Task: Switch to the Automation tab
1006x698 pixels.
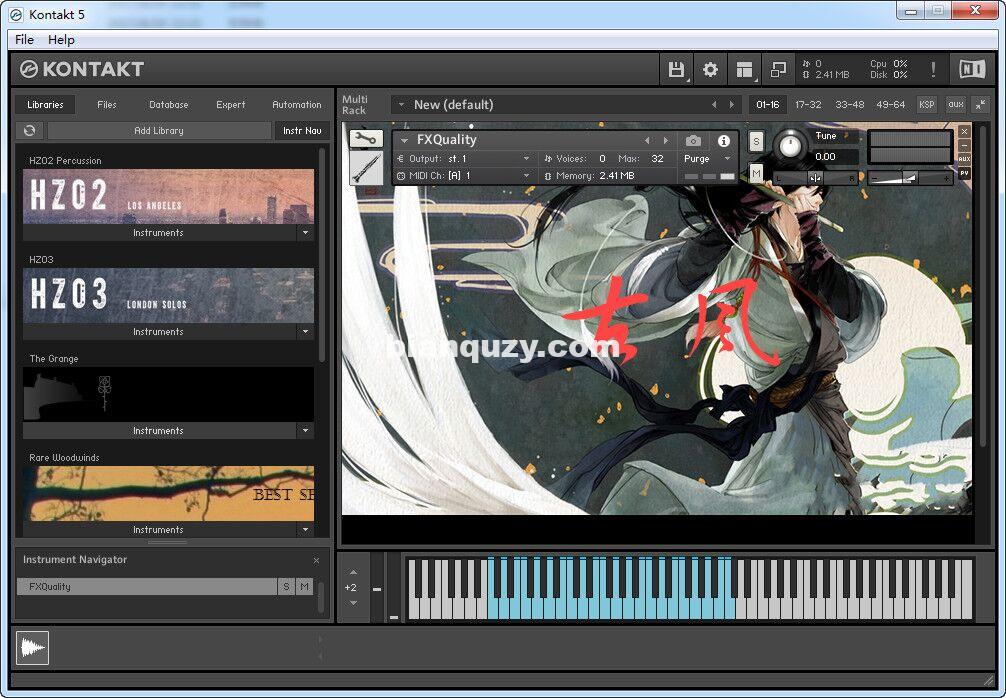Action: tap(296, 105)
